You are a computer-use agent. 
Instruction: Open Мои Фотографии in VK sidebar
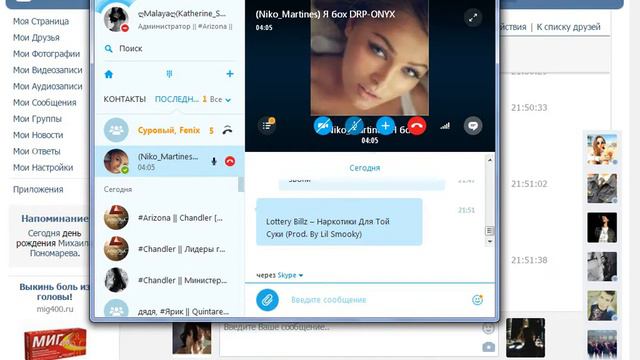[46, 54]
